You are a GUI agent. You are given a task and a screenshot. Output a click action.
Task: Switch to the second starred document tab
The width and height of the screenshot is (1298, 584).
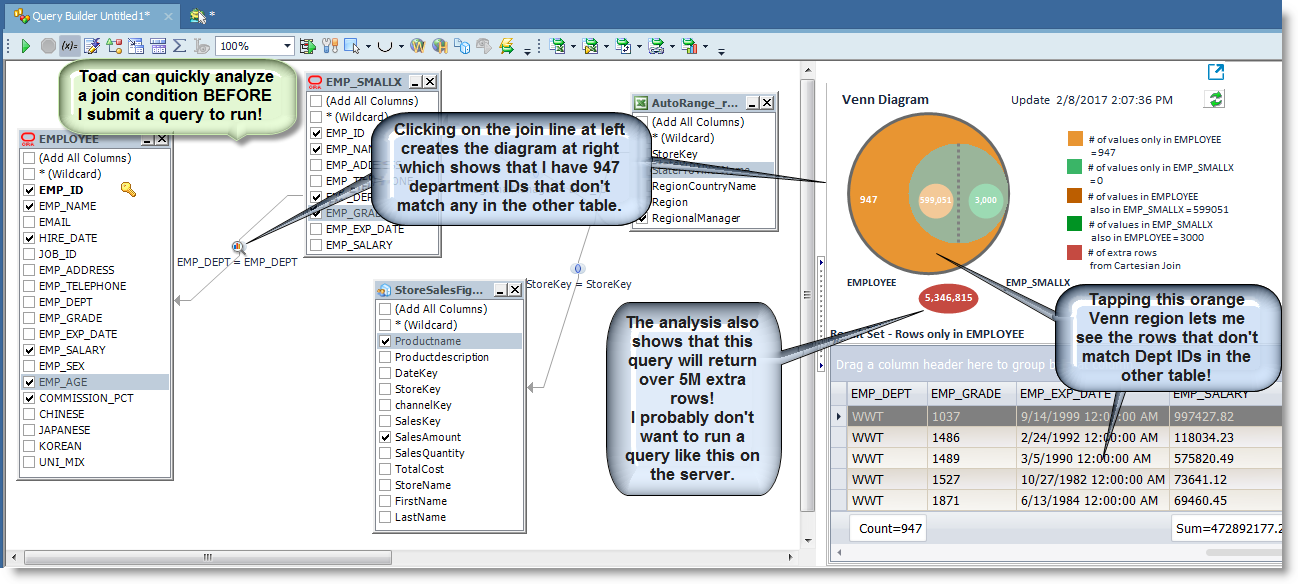(203, 16)
